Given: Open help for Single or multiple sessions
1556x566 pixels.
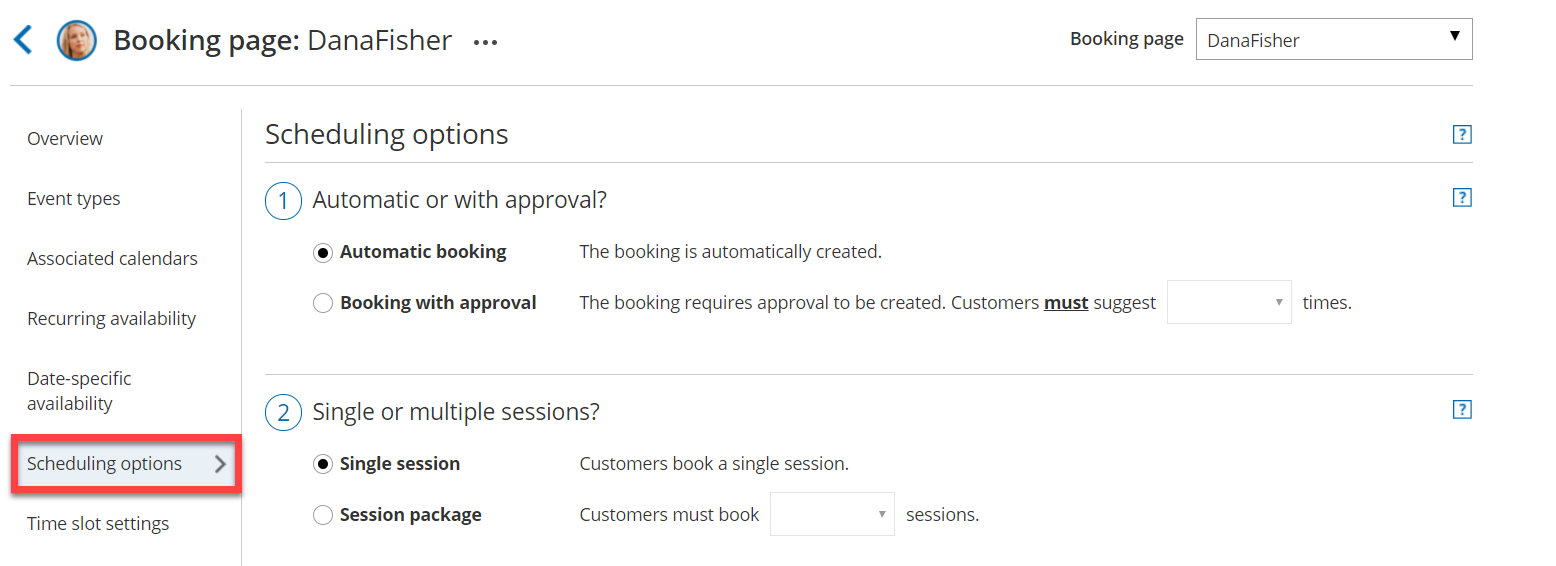Looking at the screenshot, I should (1462, 409).
